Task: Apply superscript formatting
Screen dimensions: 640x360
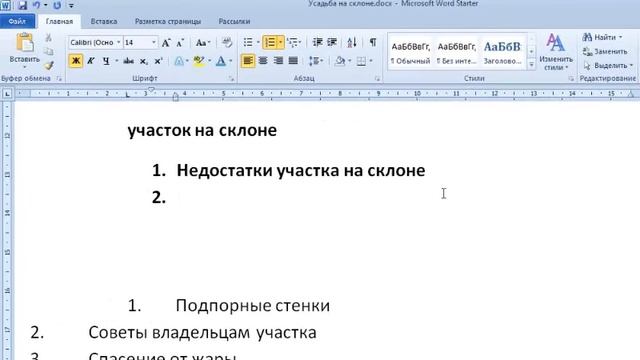Action: tap(158, 61)
